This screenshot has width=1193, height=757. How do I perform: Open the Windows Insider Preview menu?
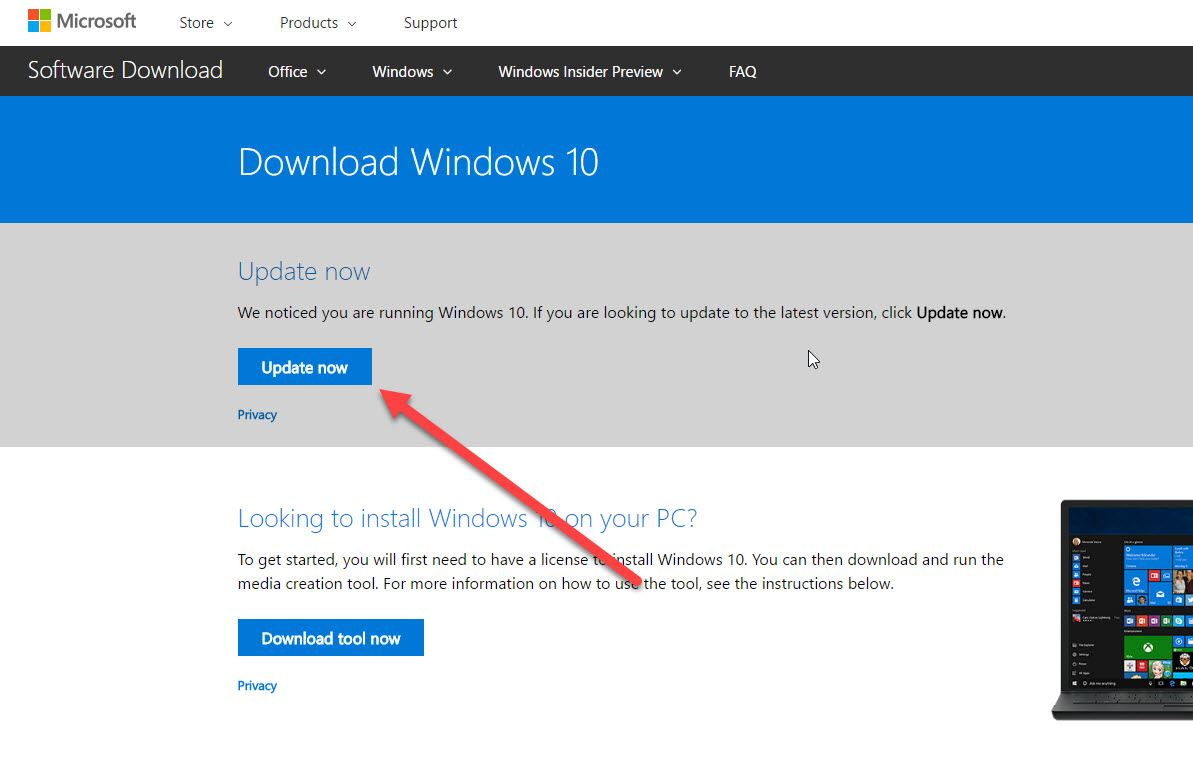(590, 72)
